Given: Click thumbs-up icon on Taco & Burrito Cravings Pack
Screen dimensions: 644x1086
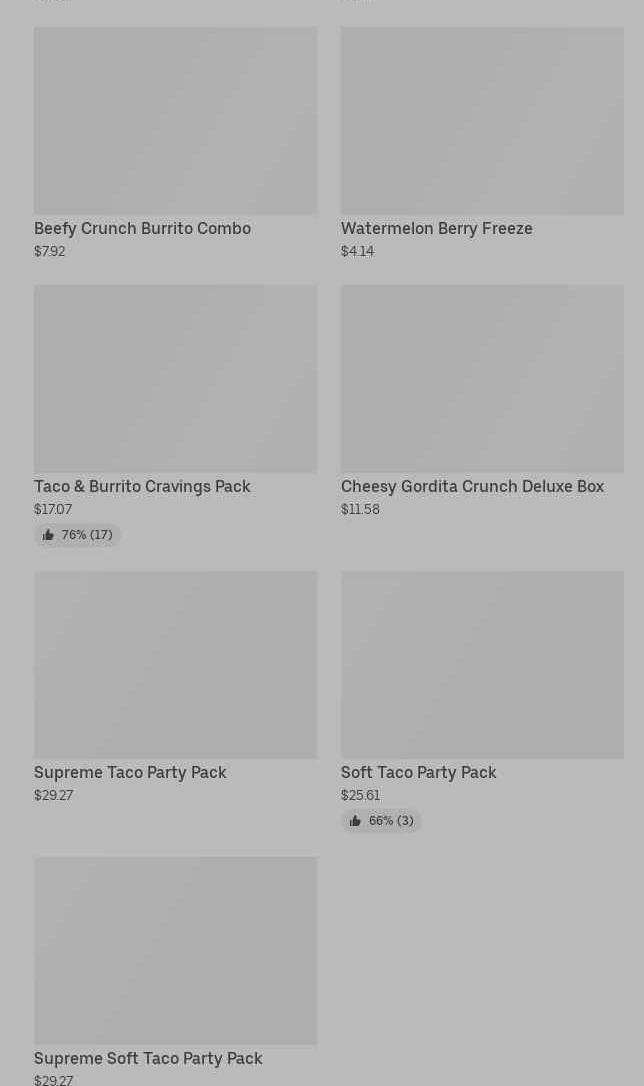Looking at the screenshot, I should [x=48, y=535].
